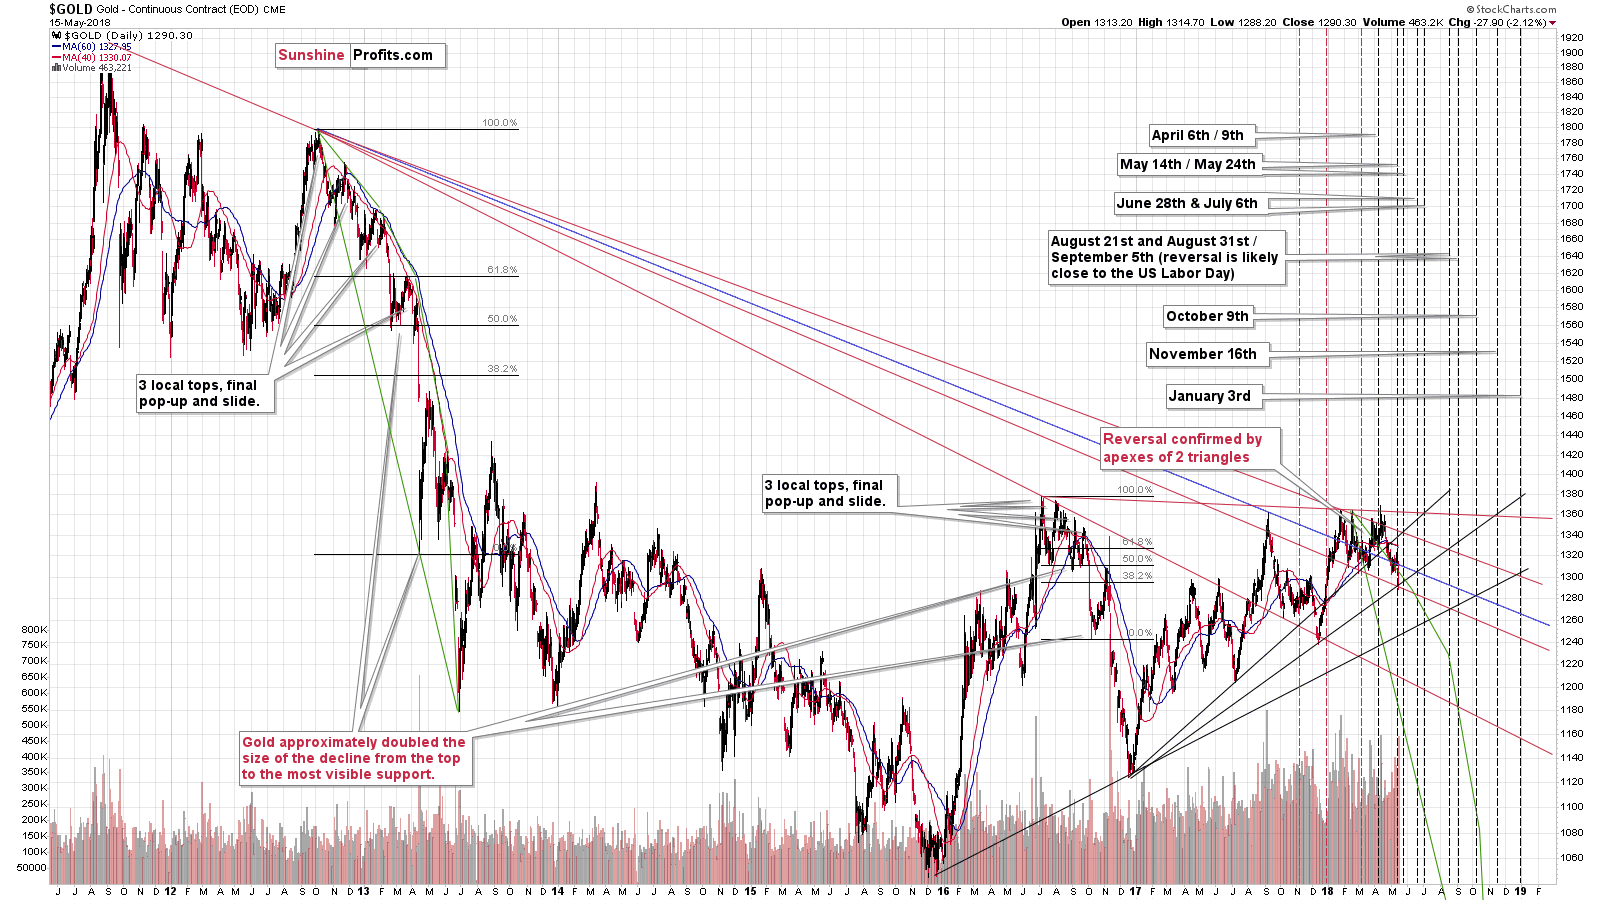Click the 800K volume axis label

click(34, 629)
